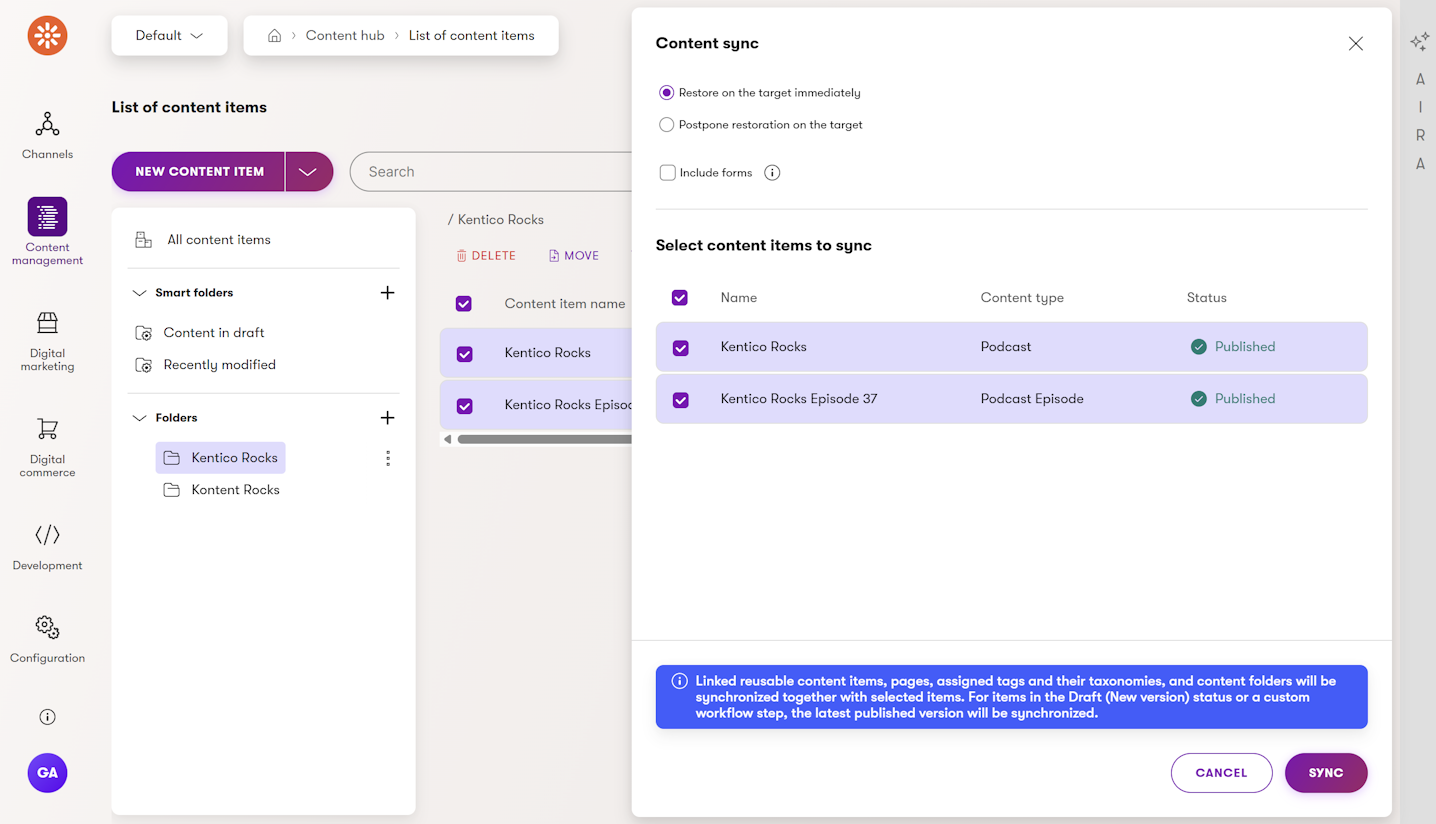Toggle select-all checkbox in content list

pyautogui.click(x=464, y=304)
